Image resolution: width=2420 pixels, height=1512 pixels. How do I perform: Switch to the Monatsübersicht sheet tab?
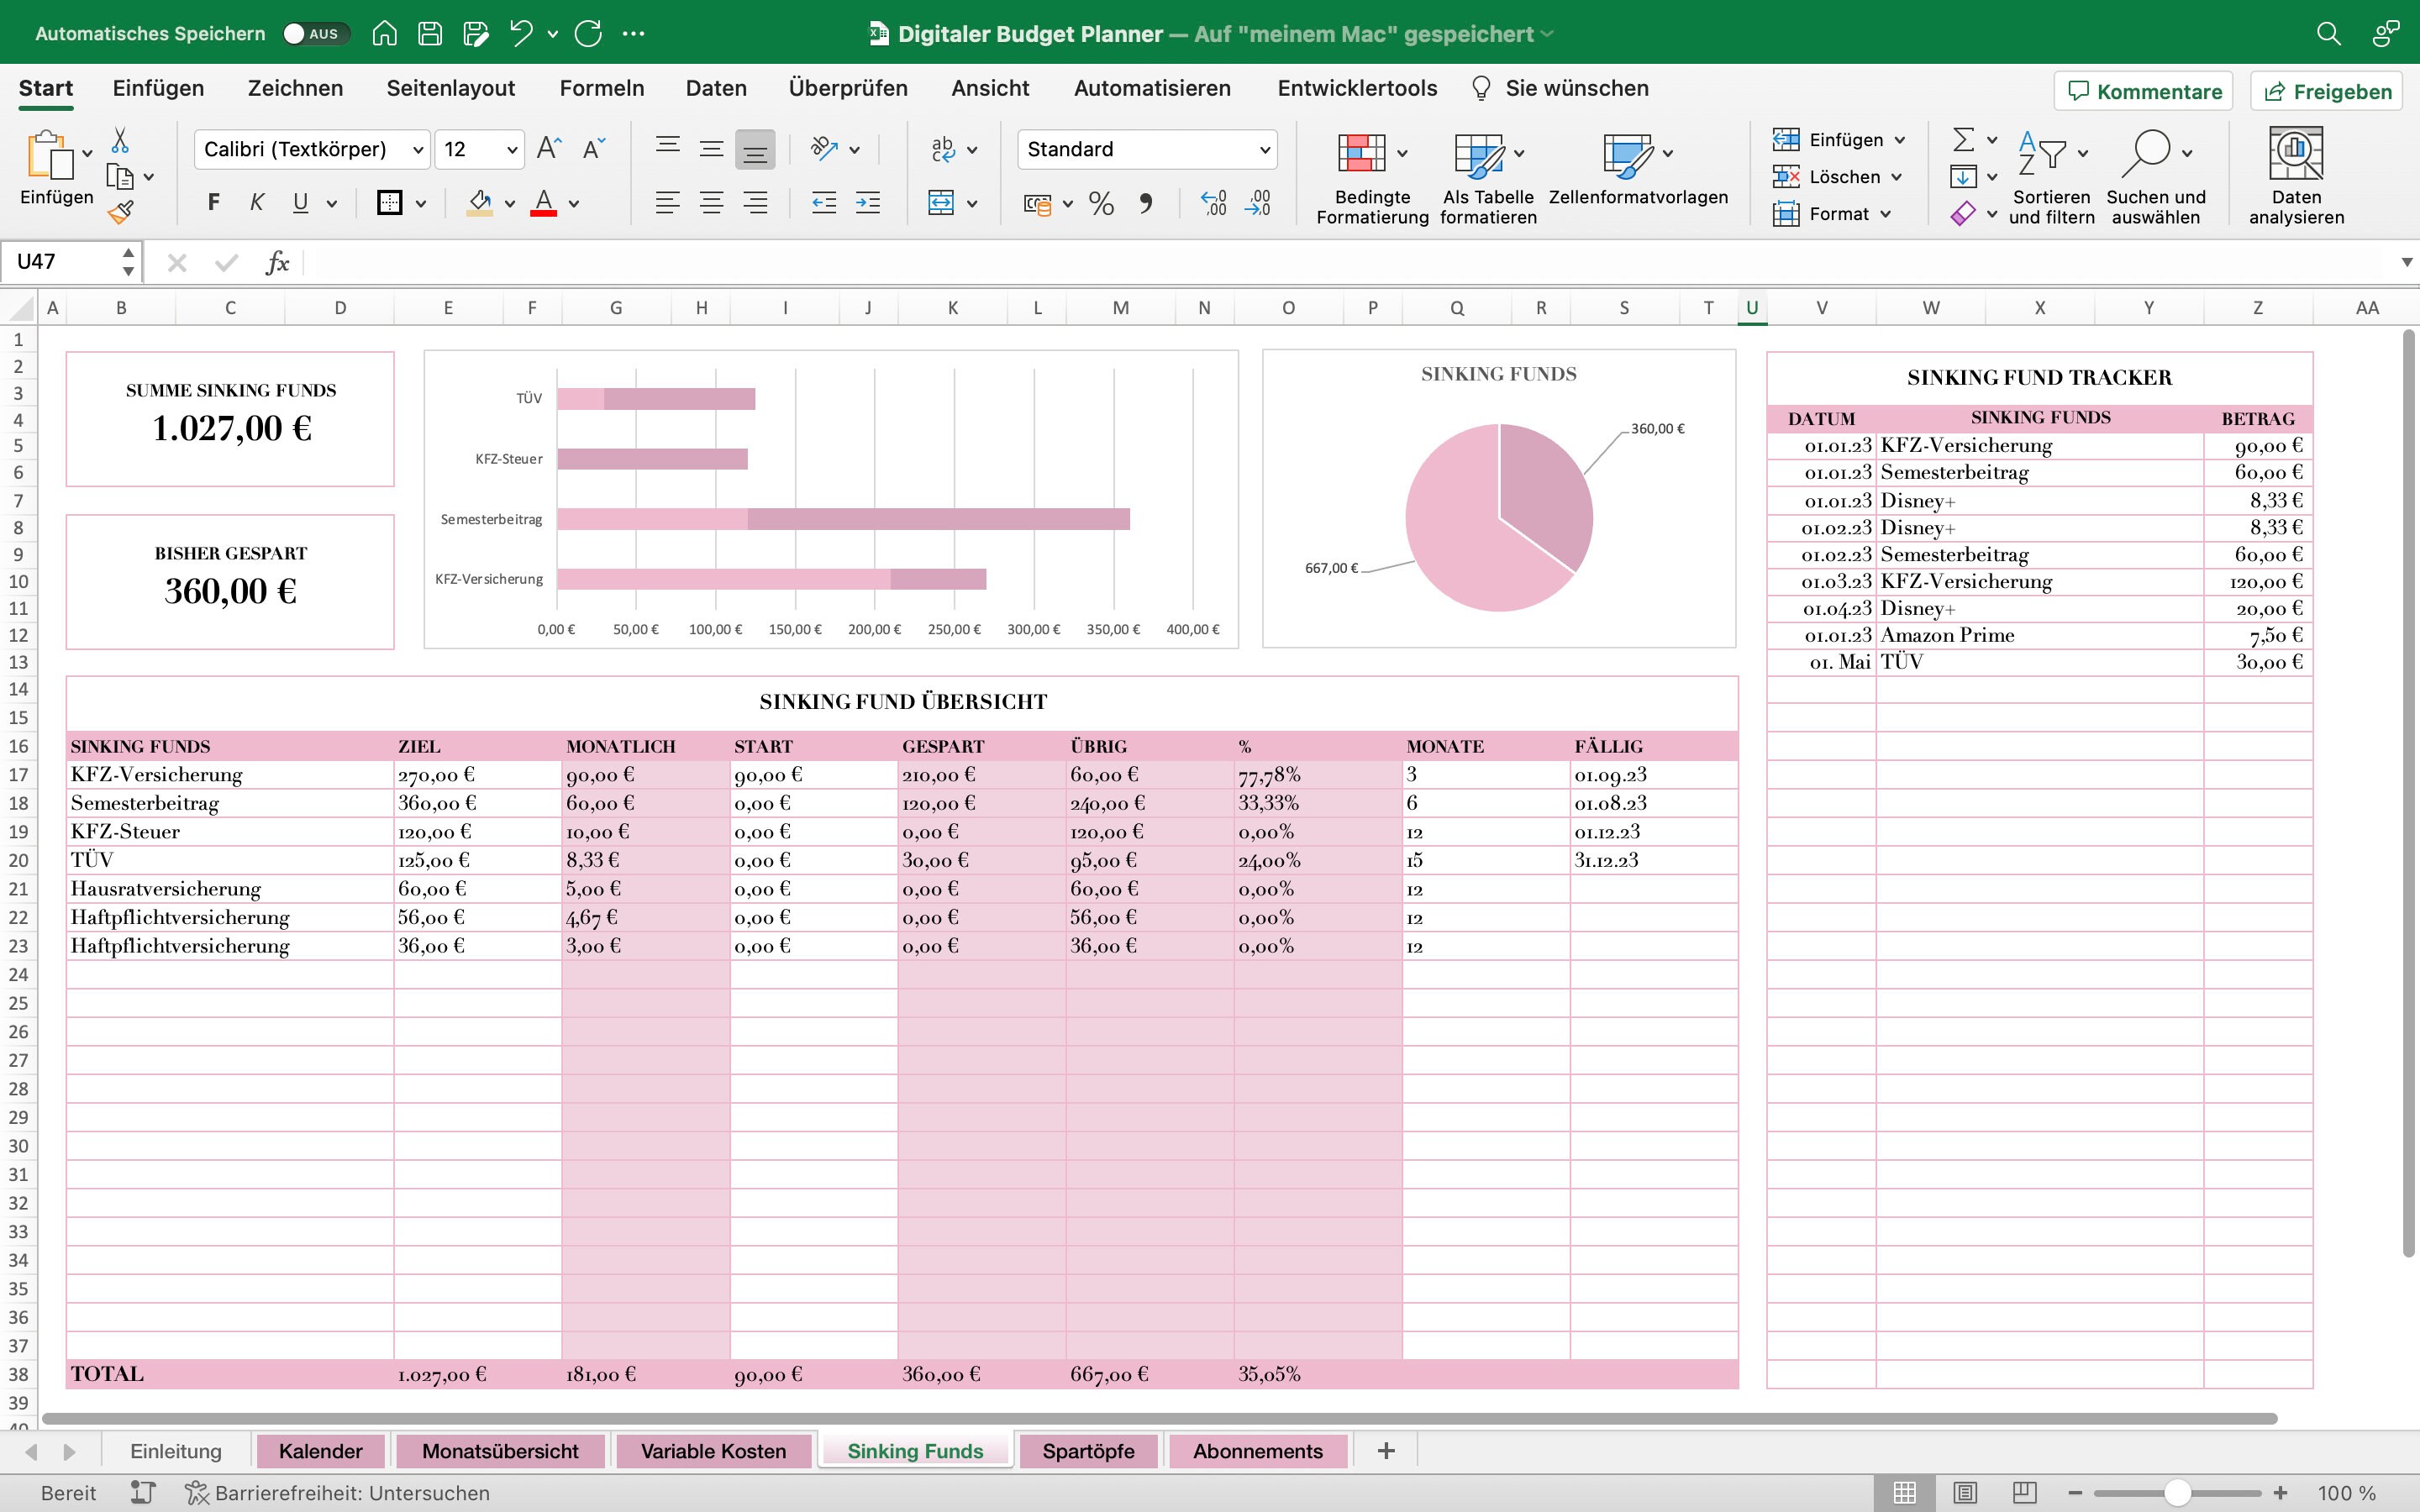pos(500,1451)
